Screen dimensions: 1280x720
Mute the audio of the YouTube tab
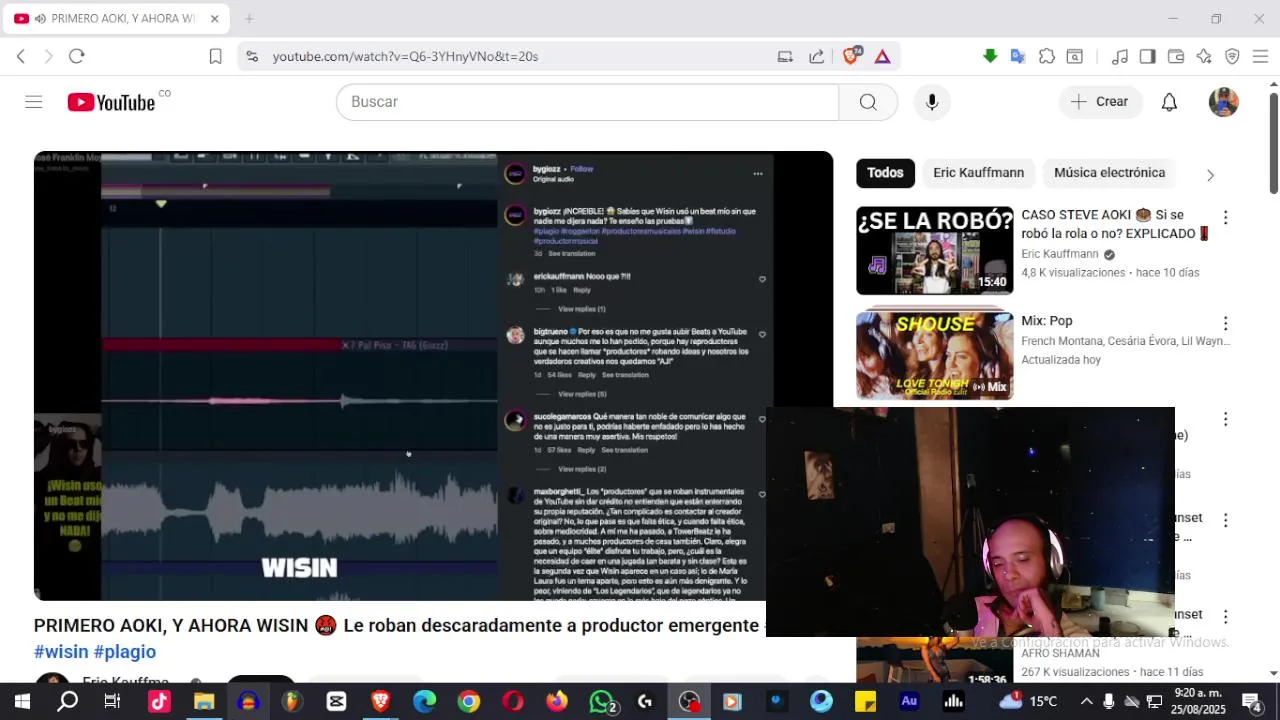[x=40, y=19]
